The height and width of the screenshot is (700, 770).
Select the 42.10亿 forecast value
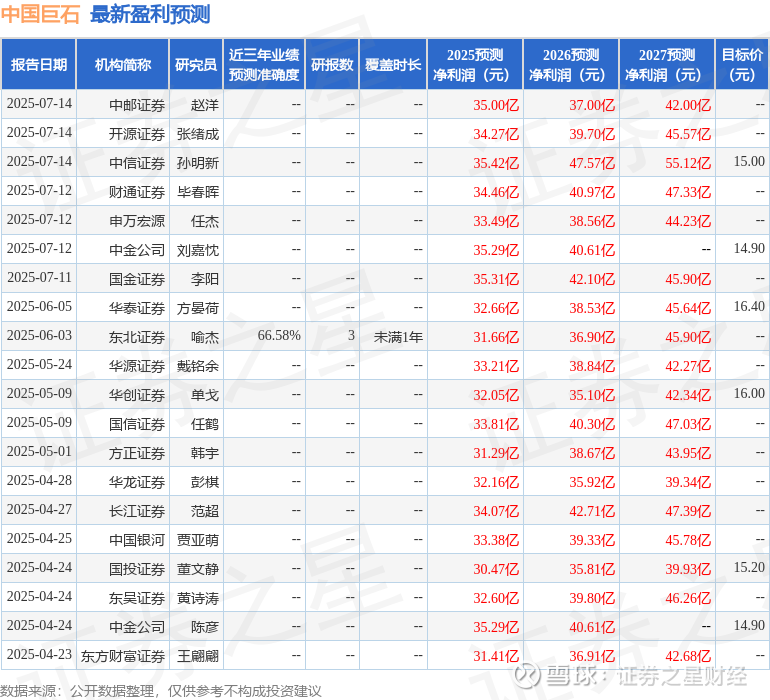(x=592, y=279)
